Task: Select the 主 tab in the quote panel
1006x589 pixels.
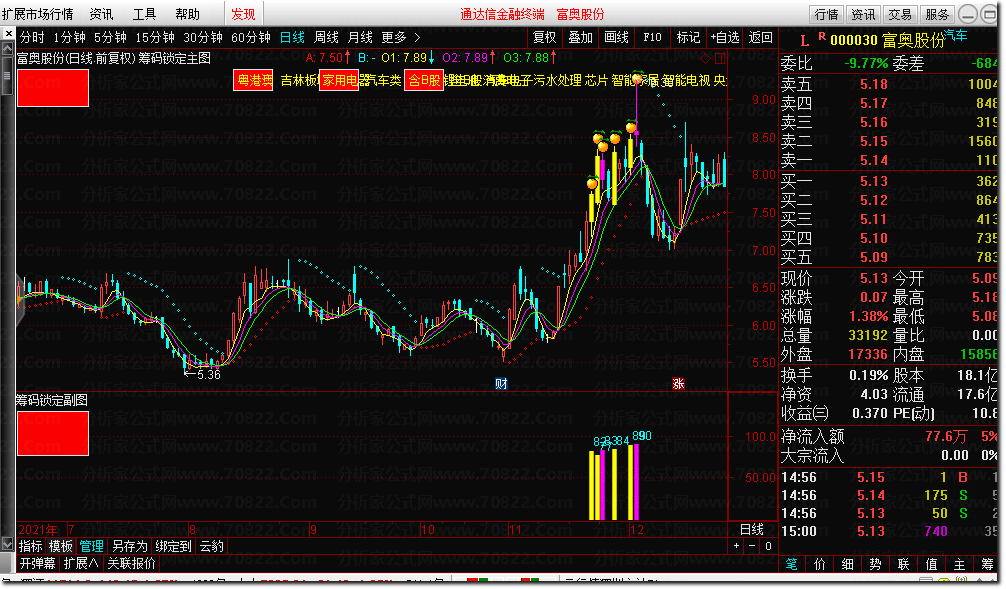Action: click(x=959, y=564)
